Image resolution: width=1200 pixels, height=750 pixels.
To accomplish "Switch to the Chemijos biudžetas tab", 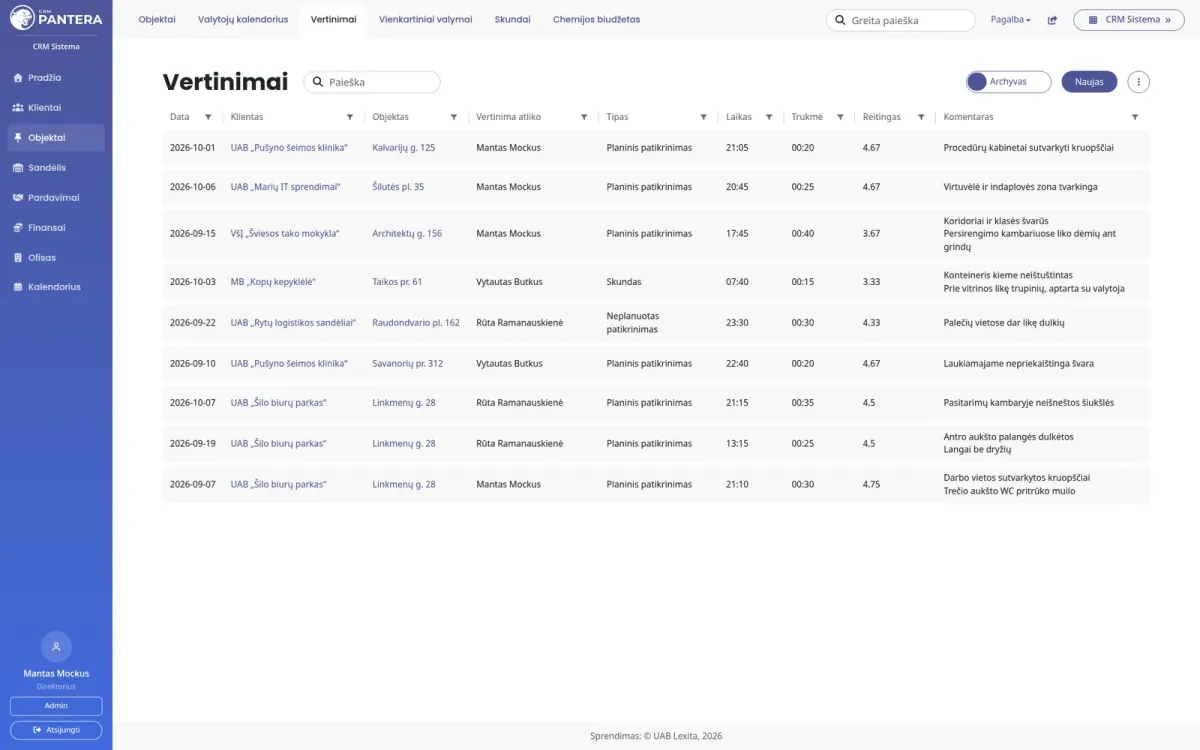I will click(596, 19).
